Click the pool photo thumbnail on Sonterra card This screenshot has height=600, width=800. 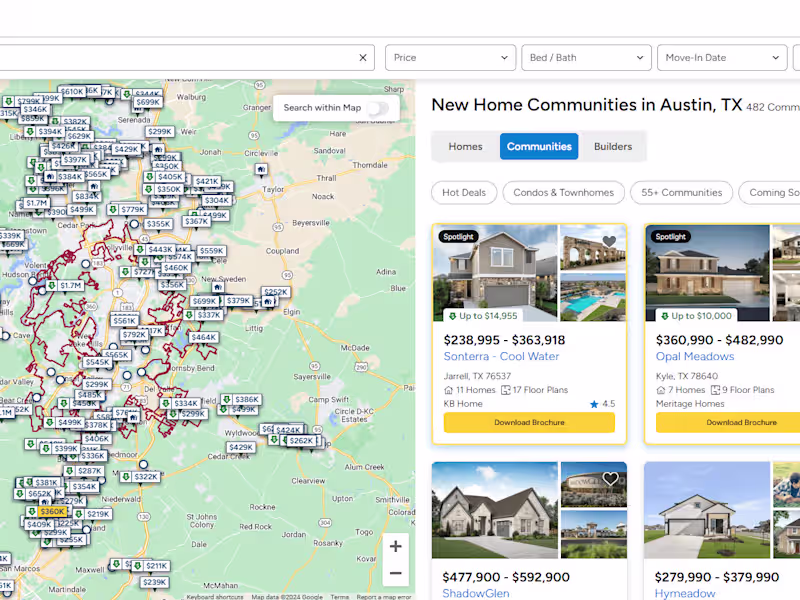(593, 295)
